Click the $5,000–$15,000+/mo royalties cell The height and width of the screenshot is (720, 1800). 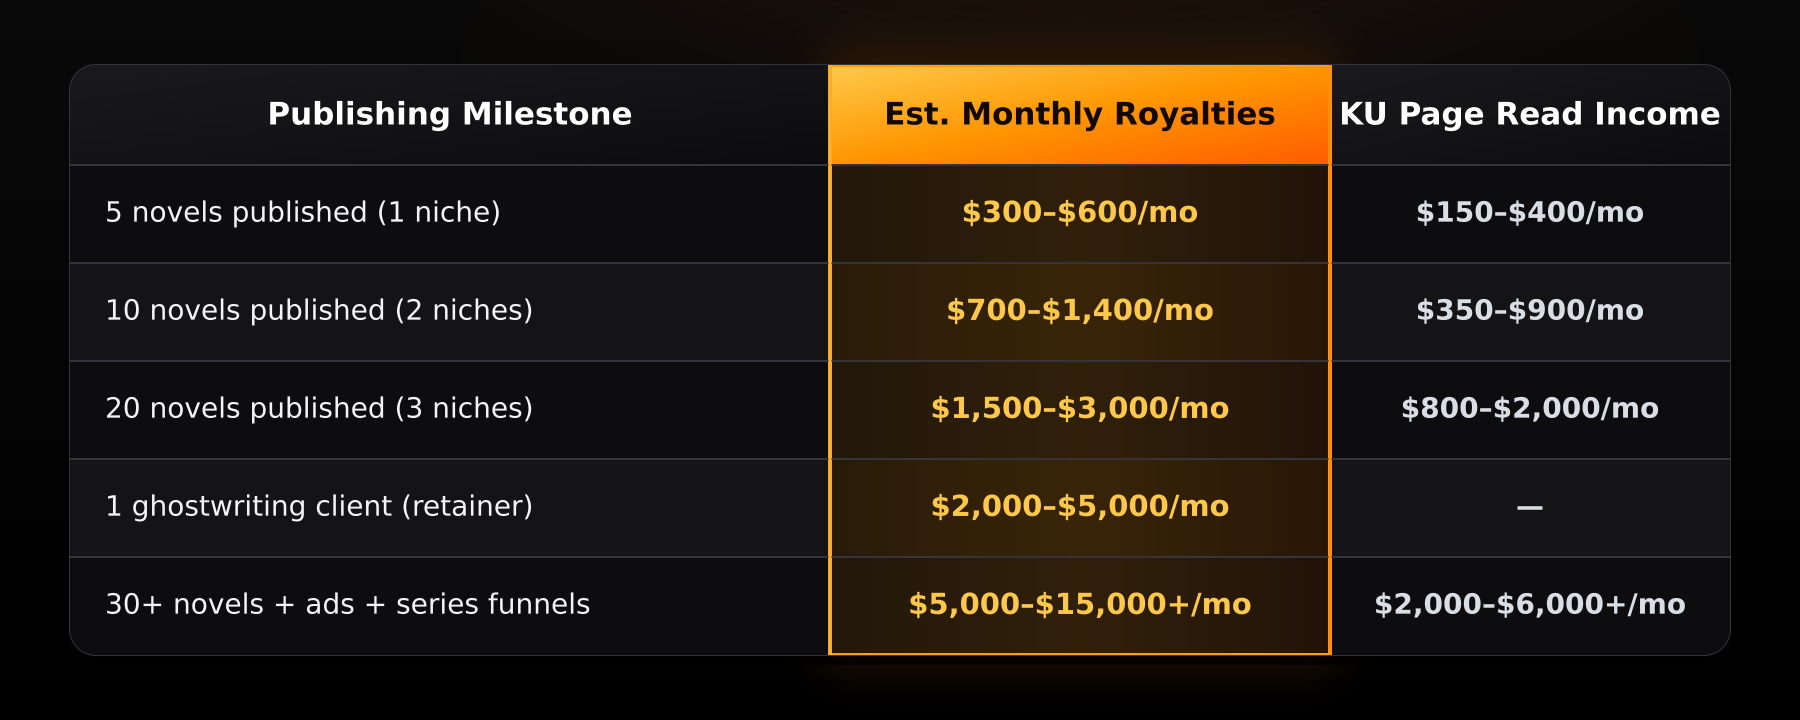(x=1080, y=606)
